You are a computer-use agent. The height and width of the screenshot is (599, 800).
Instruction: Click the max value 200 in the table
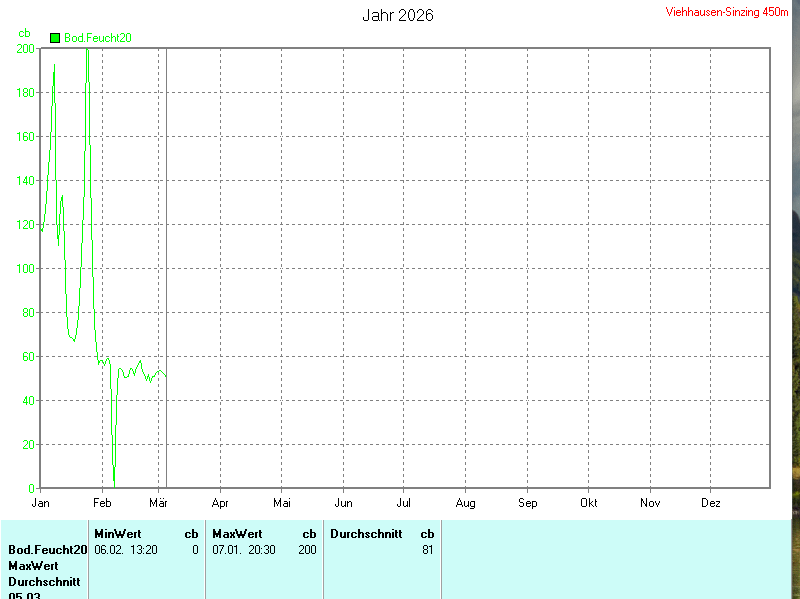[x=307, y=550]
